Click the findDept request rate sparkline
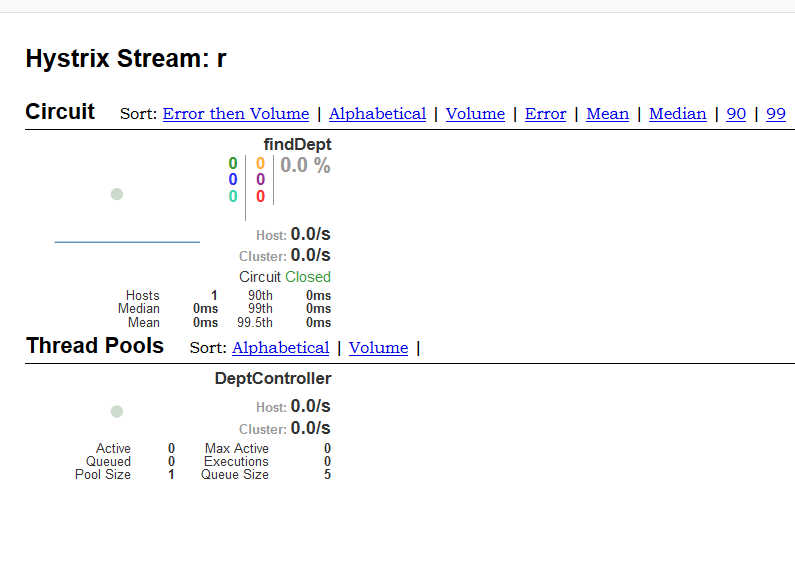 [127, 242]
